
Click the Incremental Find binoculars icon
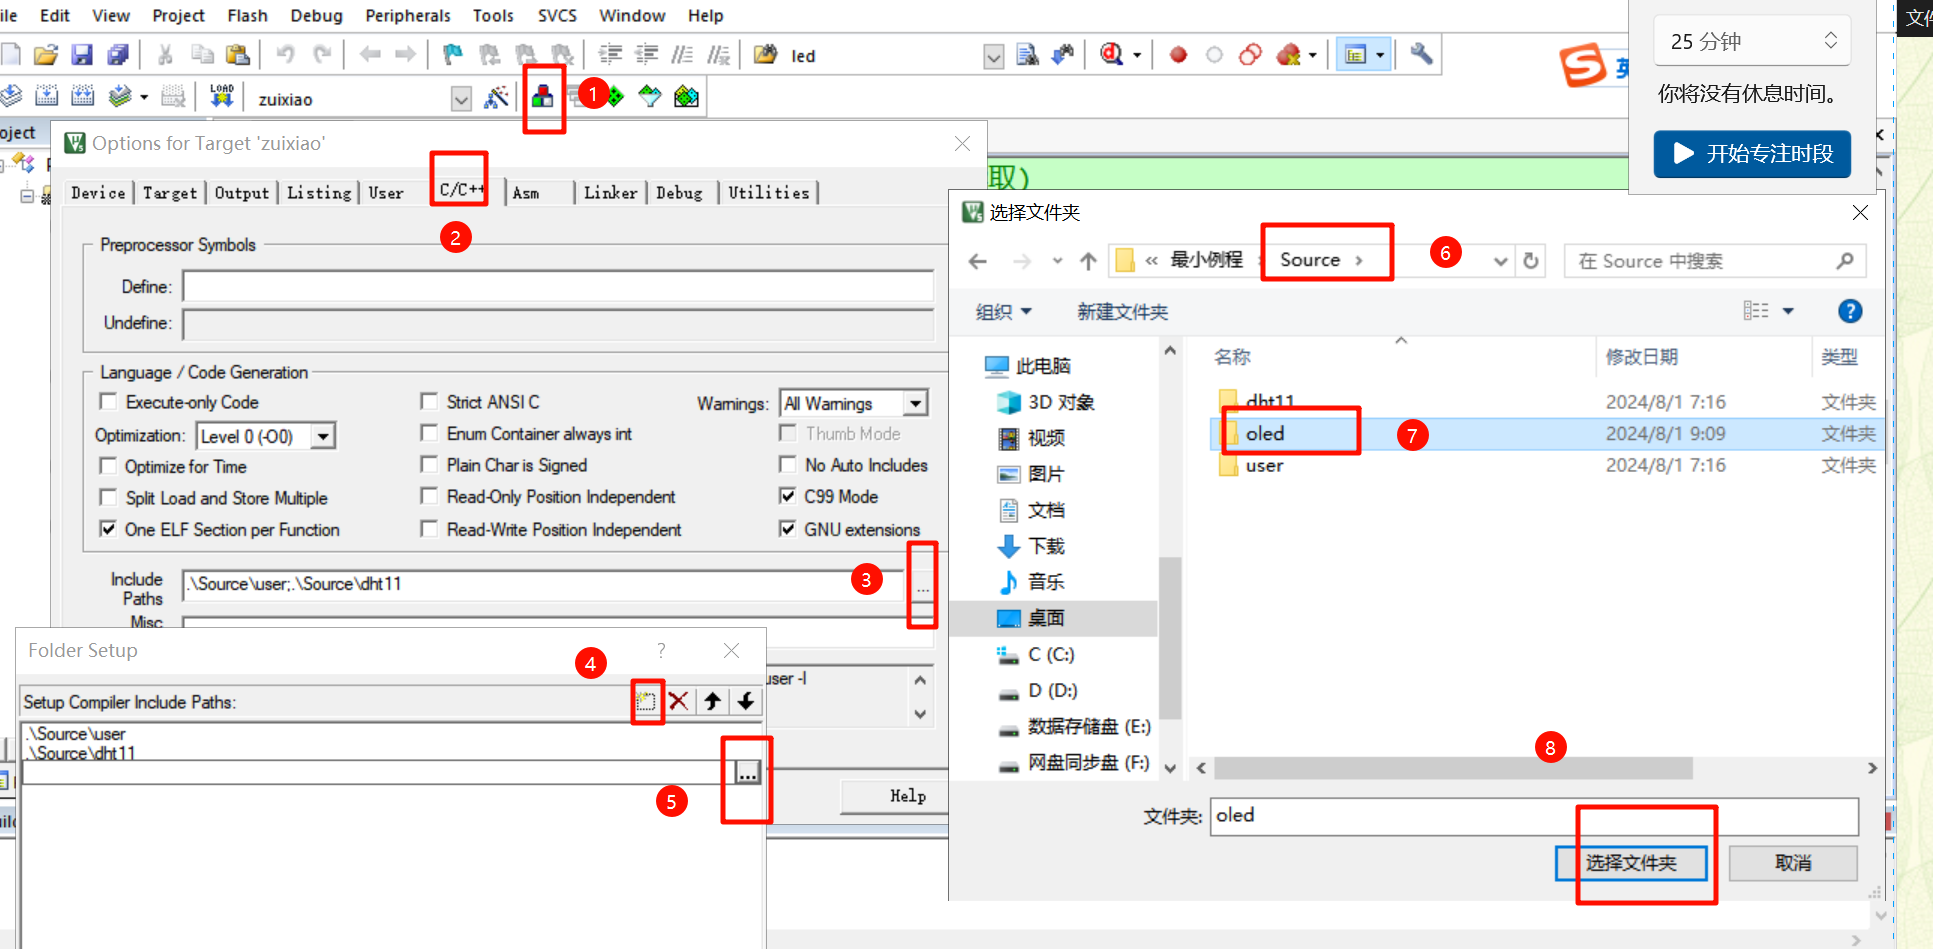coord(1063,55)
